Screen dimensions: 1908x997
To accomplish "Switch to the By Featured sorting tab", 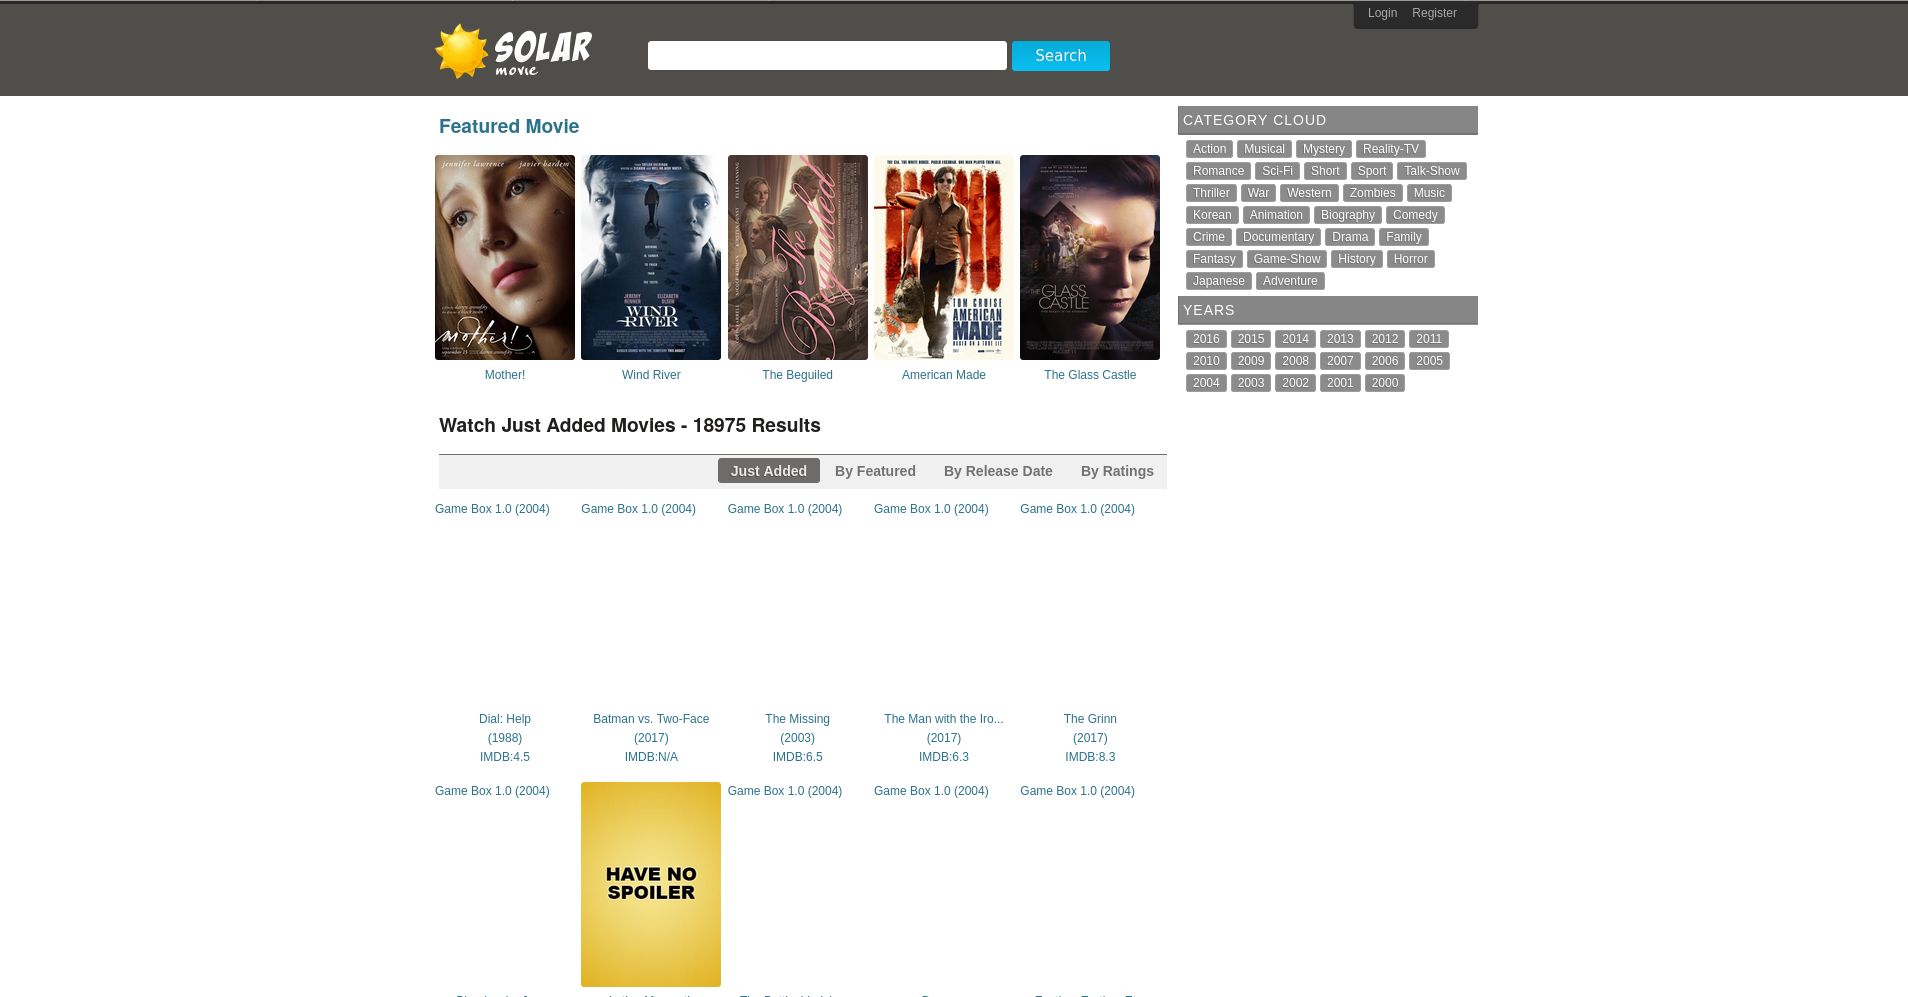I will [875, 471].
